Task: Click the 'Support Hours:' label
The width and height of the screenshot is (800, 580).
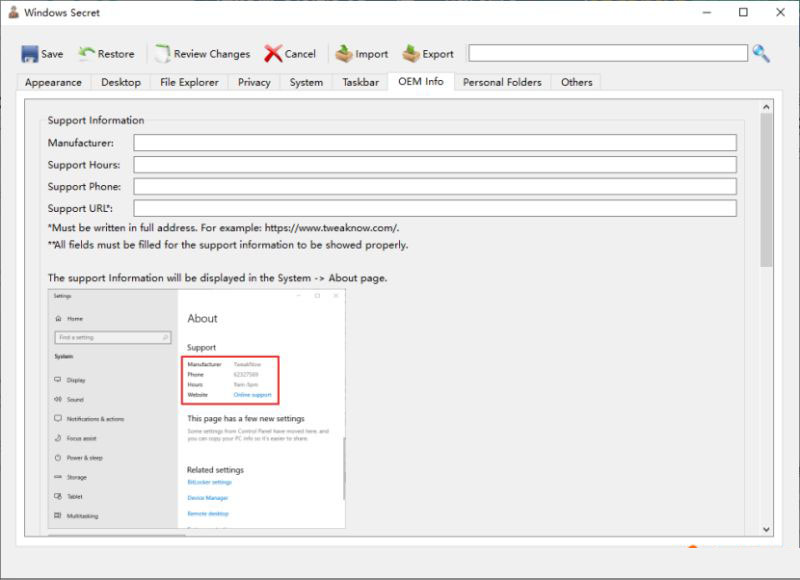Action: click(84, 165)
